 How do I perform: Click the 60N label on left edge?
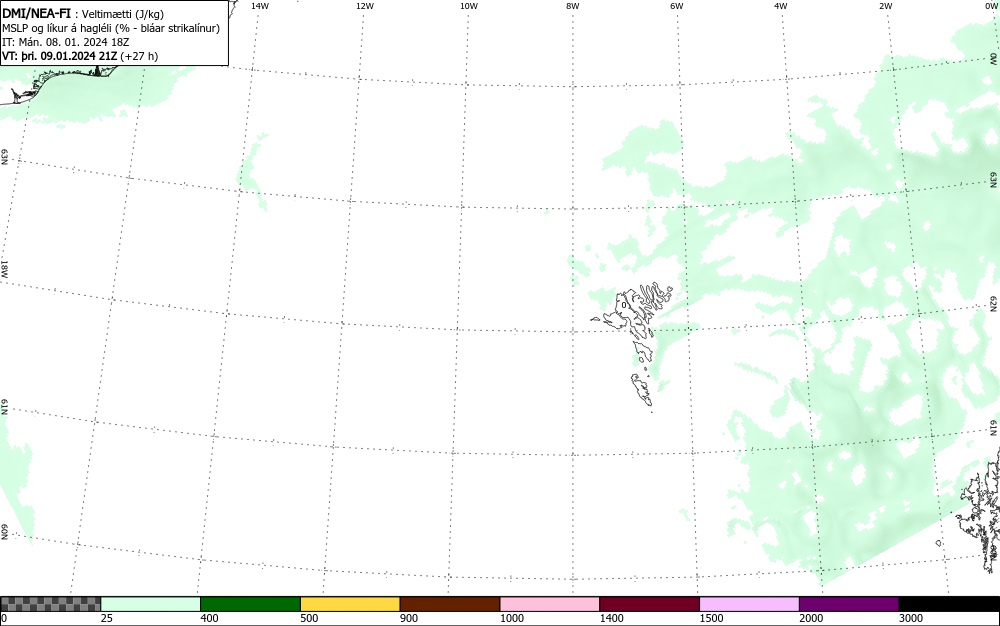[4, 532]
